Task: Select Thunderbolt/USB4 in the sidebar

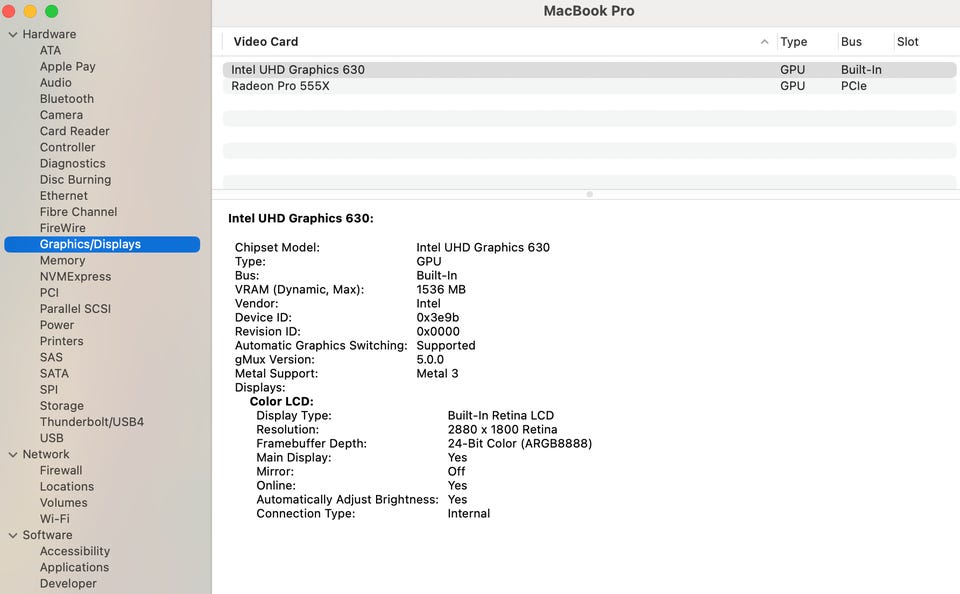Action: pyautogui.click(x=92, y=422)
